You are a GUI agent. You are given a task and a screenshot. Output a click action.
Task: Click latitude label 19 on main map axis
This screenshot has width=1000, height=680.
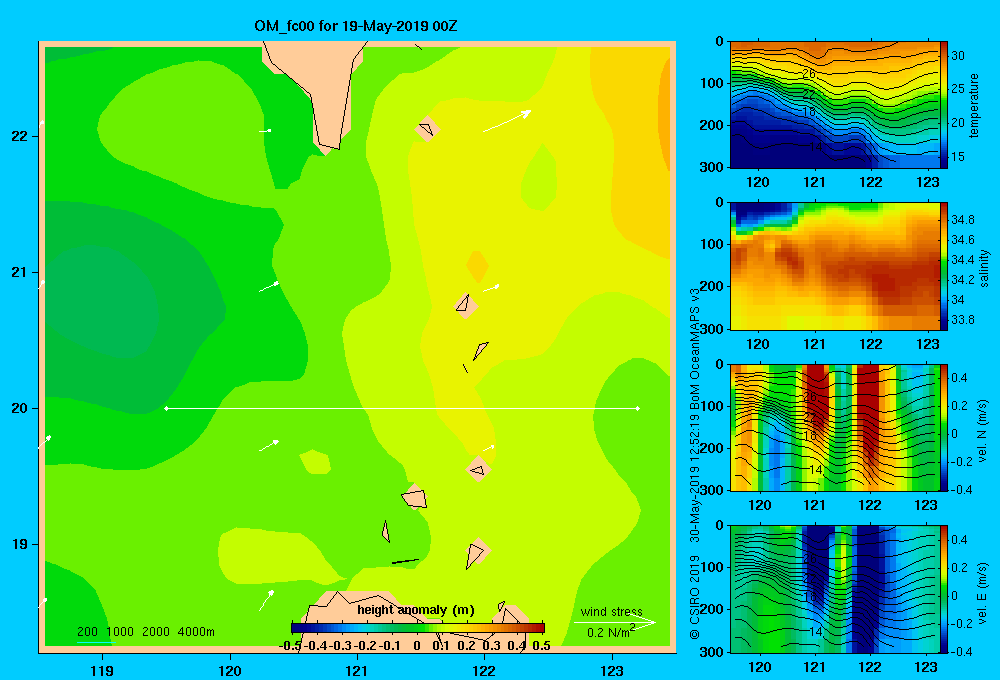(20, 544)
